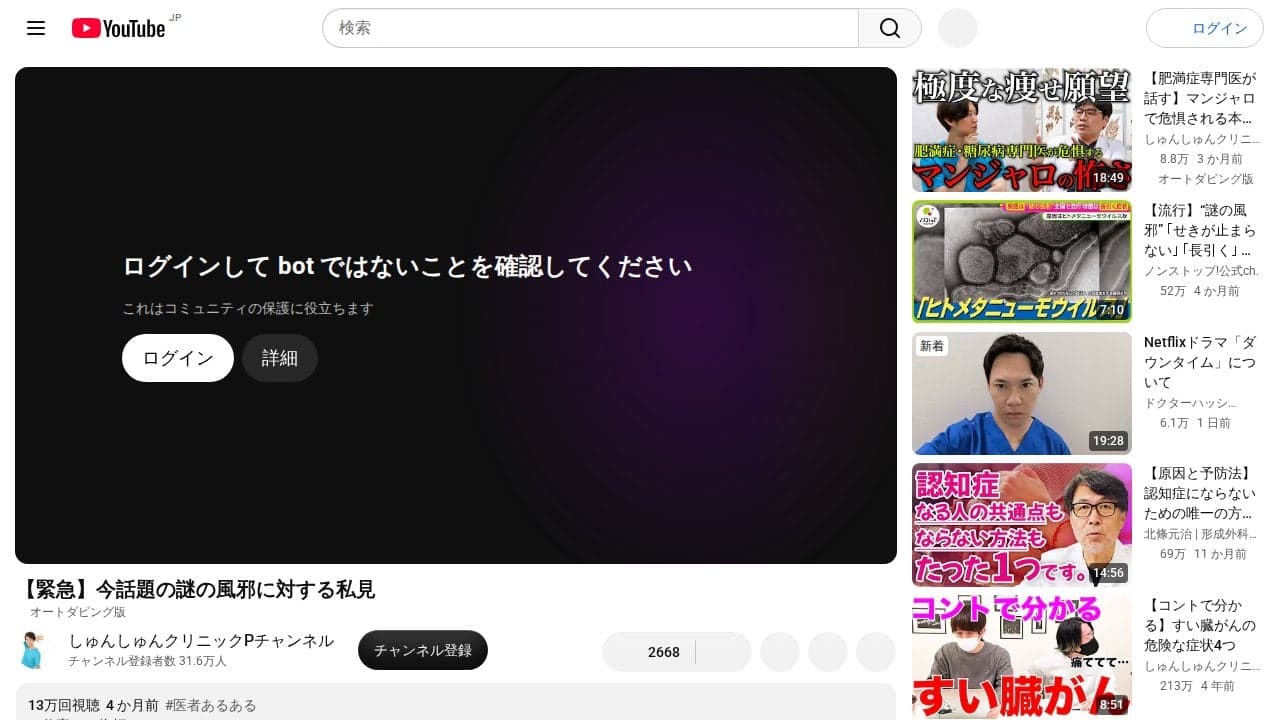Click the 18:49 duration badge
1280x720 pixels.
(x=1108, y=178)
